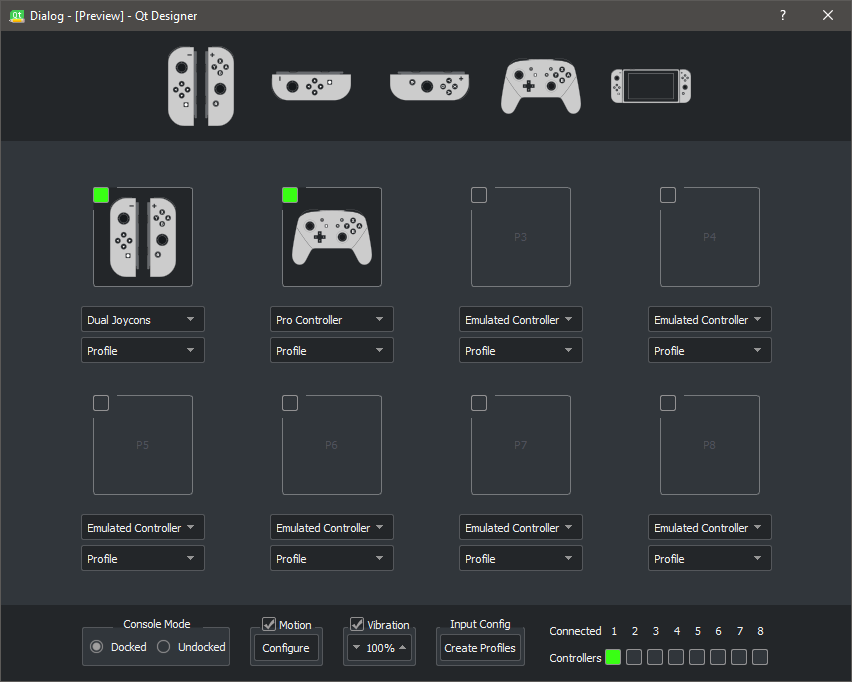Click Player 1 Dual Joycons image box
Viewport: 852px width, 682px height.
click(x=143, y=238)
